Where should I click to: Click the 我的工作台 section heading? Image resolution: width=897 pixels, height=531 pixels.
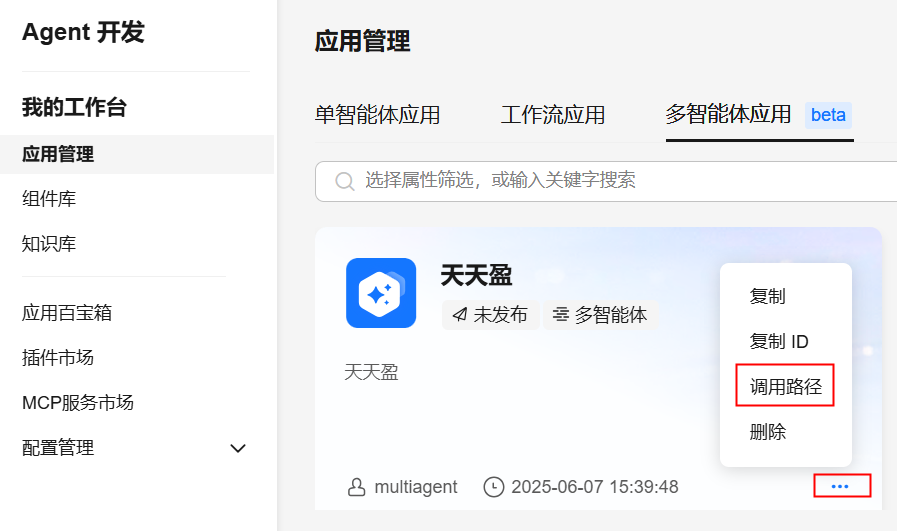coord(74,108)
